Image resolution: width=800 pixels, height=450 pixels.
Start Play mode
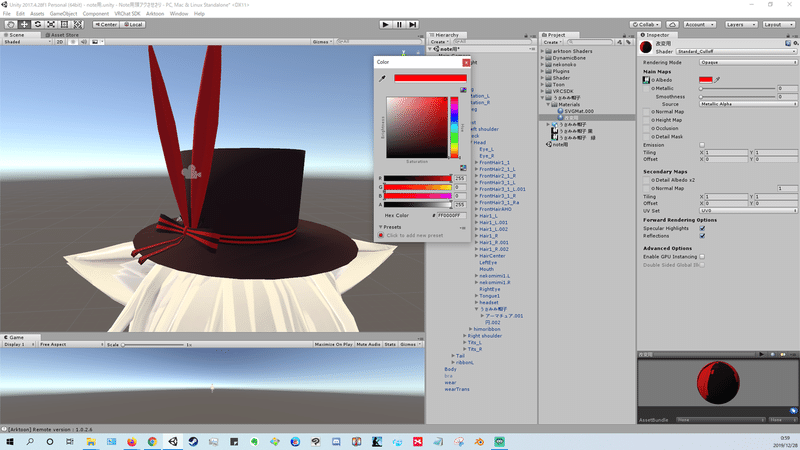click(x=386, y=24)
